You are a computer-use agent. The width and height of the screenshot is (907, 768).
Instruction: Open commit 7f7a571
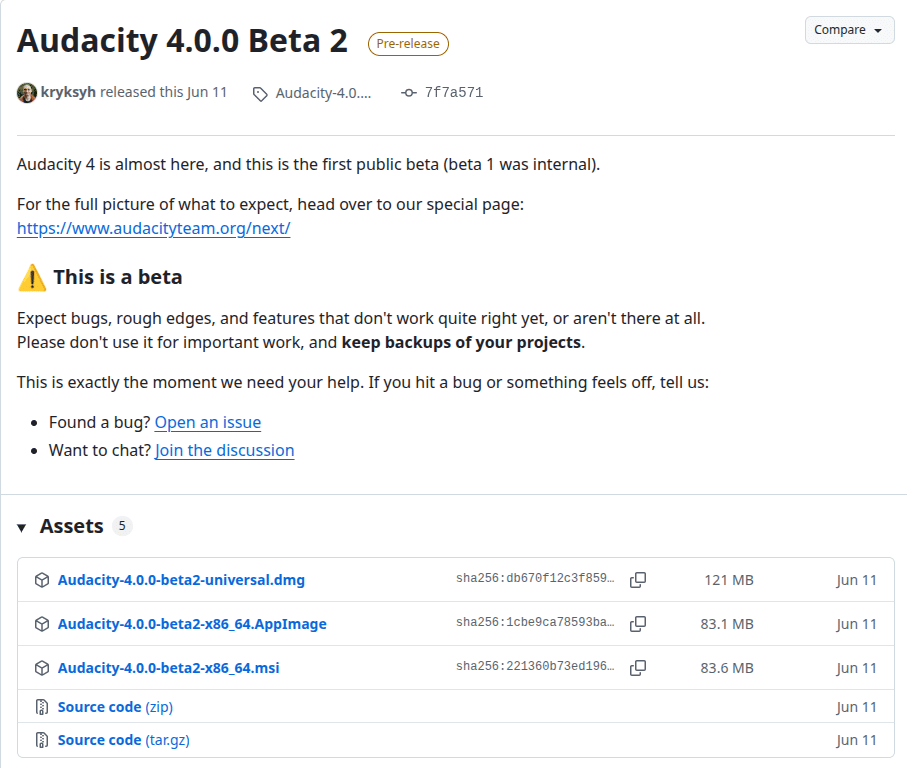click(x=454, y=93)
